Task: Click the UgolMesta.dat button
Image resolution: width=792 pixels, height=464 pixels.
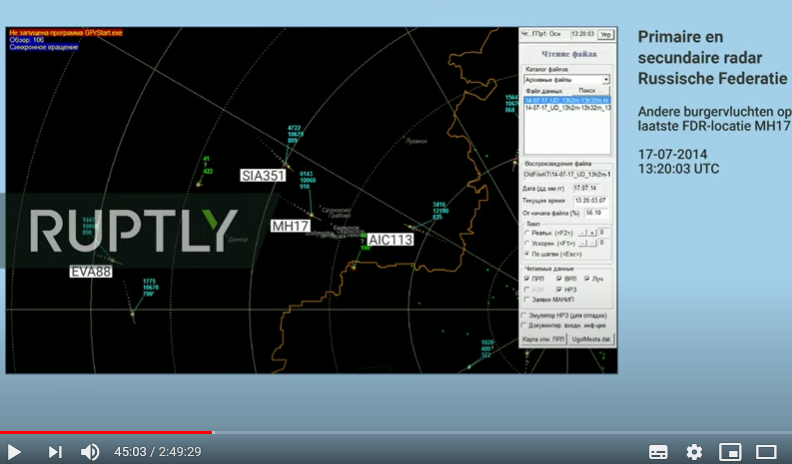Action: [x=590, y=339]
